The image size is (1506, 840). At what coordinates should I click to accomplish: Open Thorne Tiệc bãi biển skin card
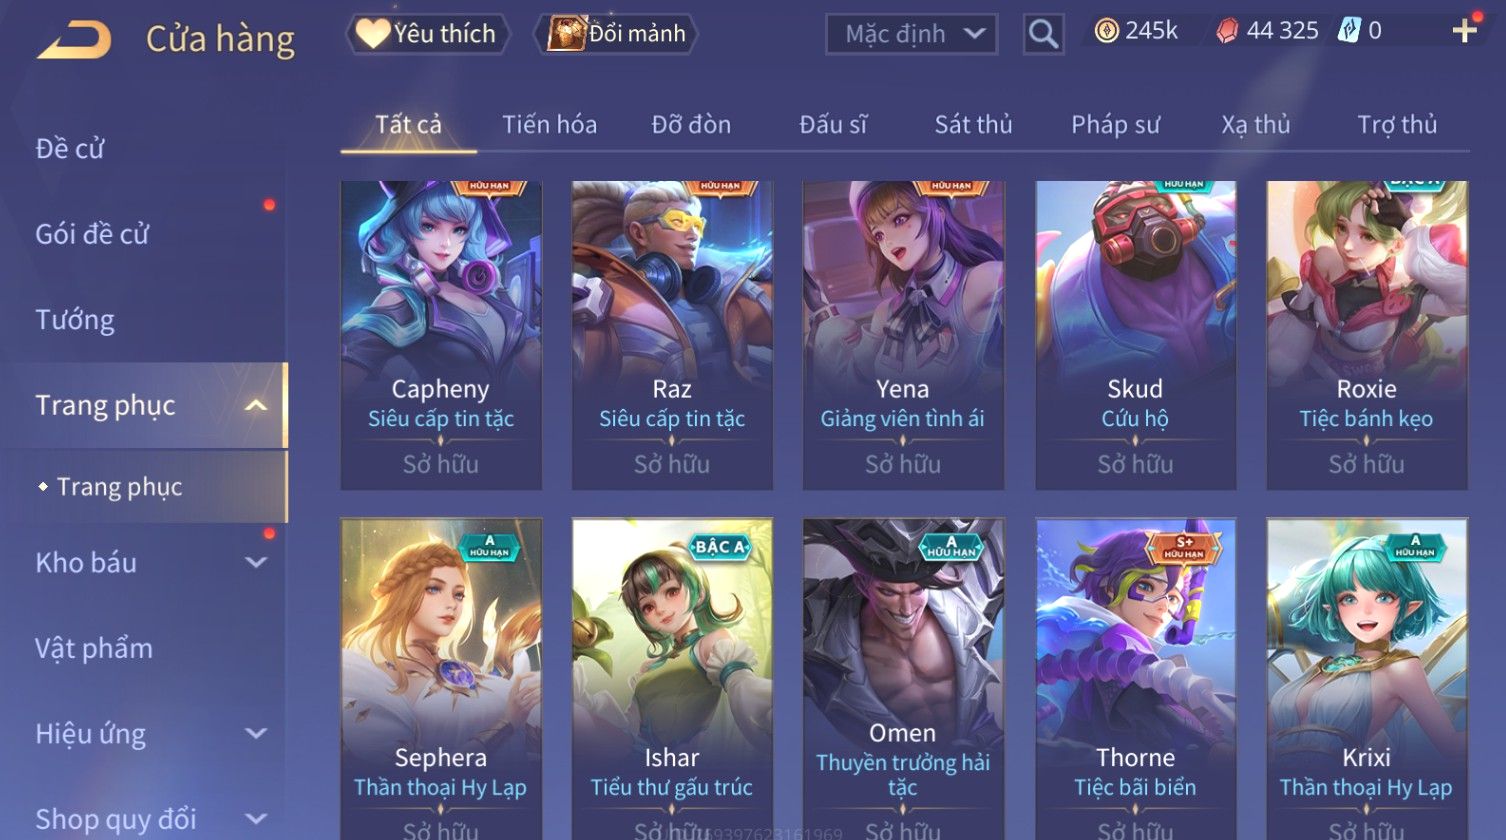click(1135, 678)
